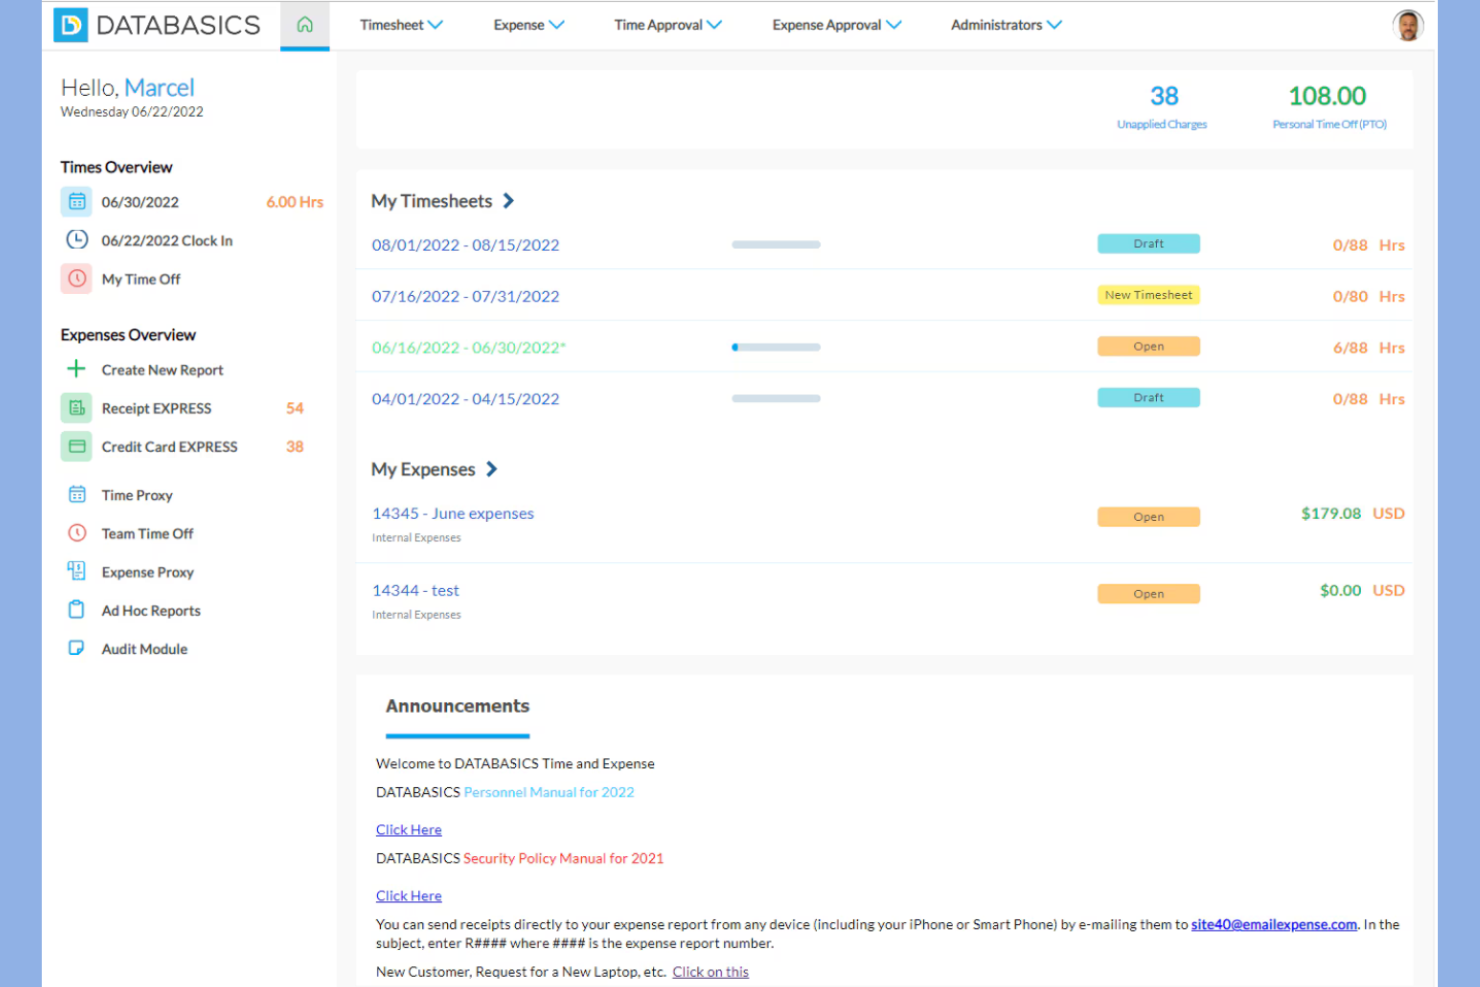Open the Audit Module icon
This screenshot has width=1480, height=987.
click(76, 648)
